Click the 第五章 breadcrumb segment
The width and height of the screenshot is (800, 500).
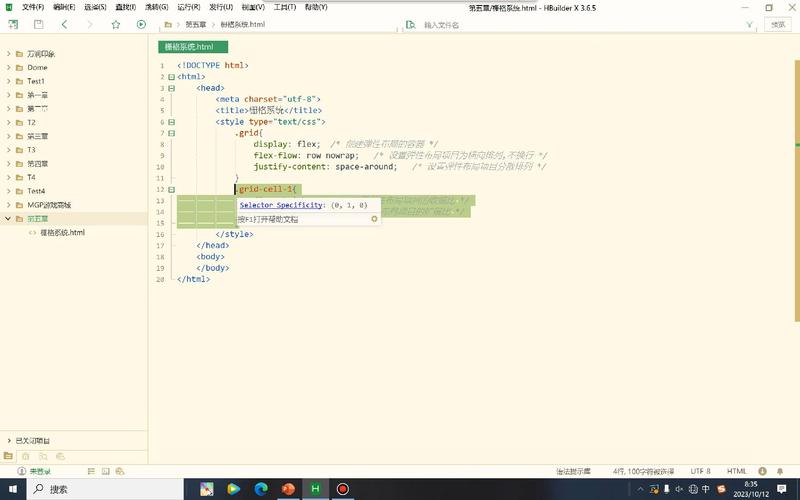pyautogui.click(x=195, y=24)
